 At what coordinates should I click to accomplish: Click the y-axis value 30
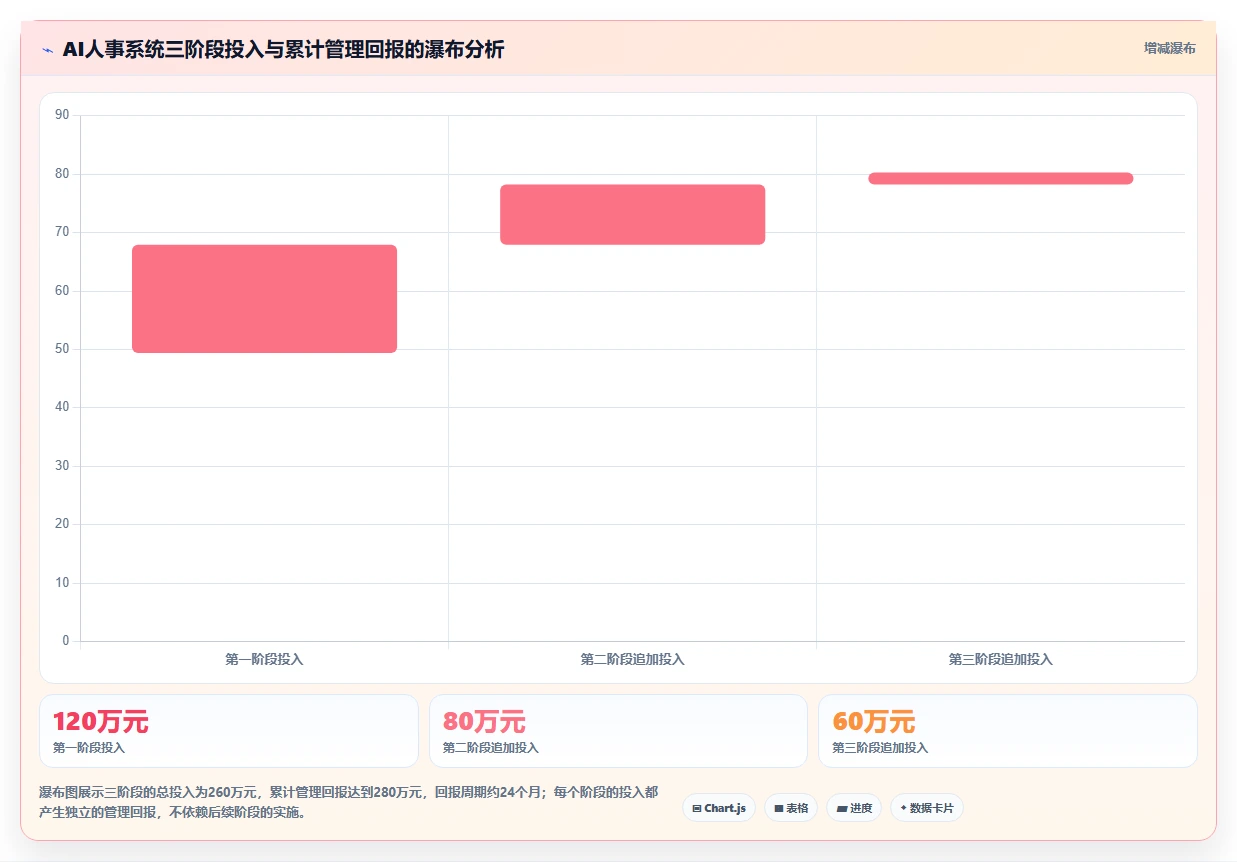pyautogui.click(x=62, y=466)
